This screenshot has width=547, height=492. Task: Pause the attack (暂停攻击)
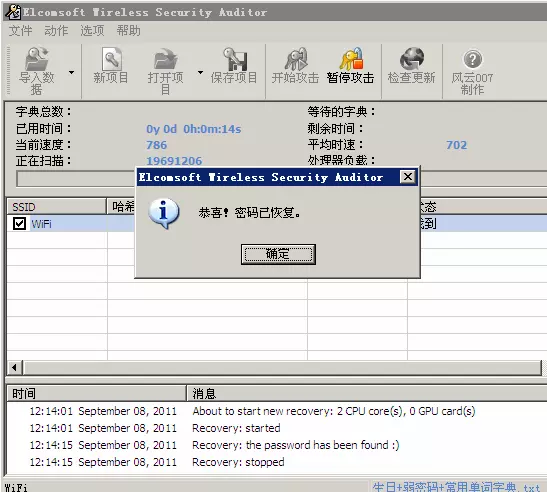coord(350,66)
